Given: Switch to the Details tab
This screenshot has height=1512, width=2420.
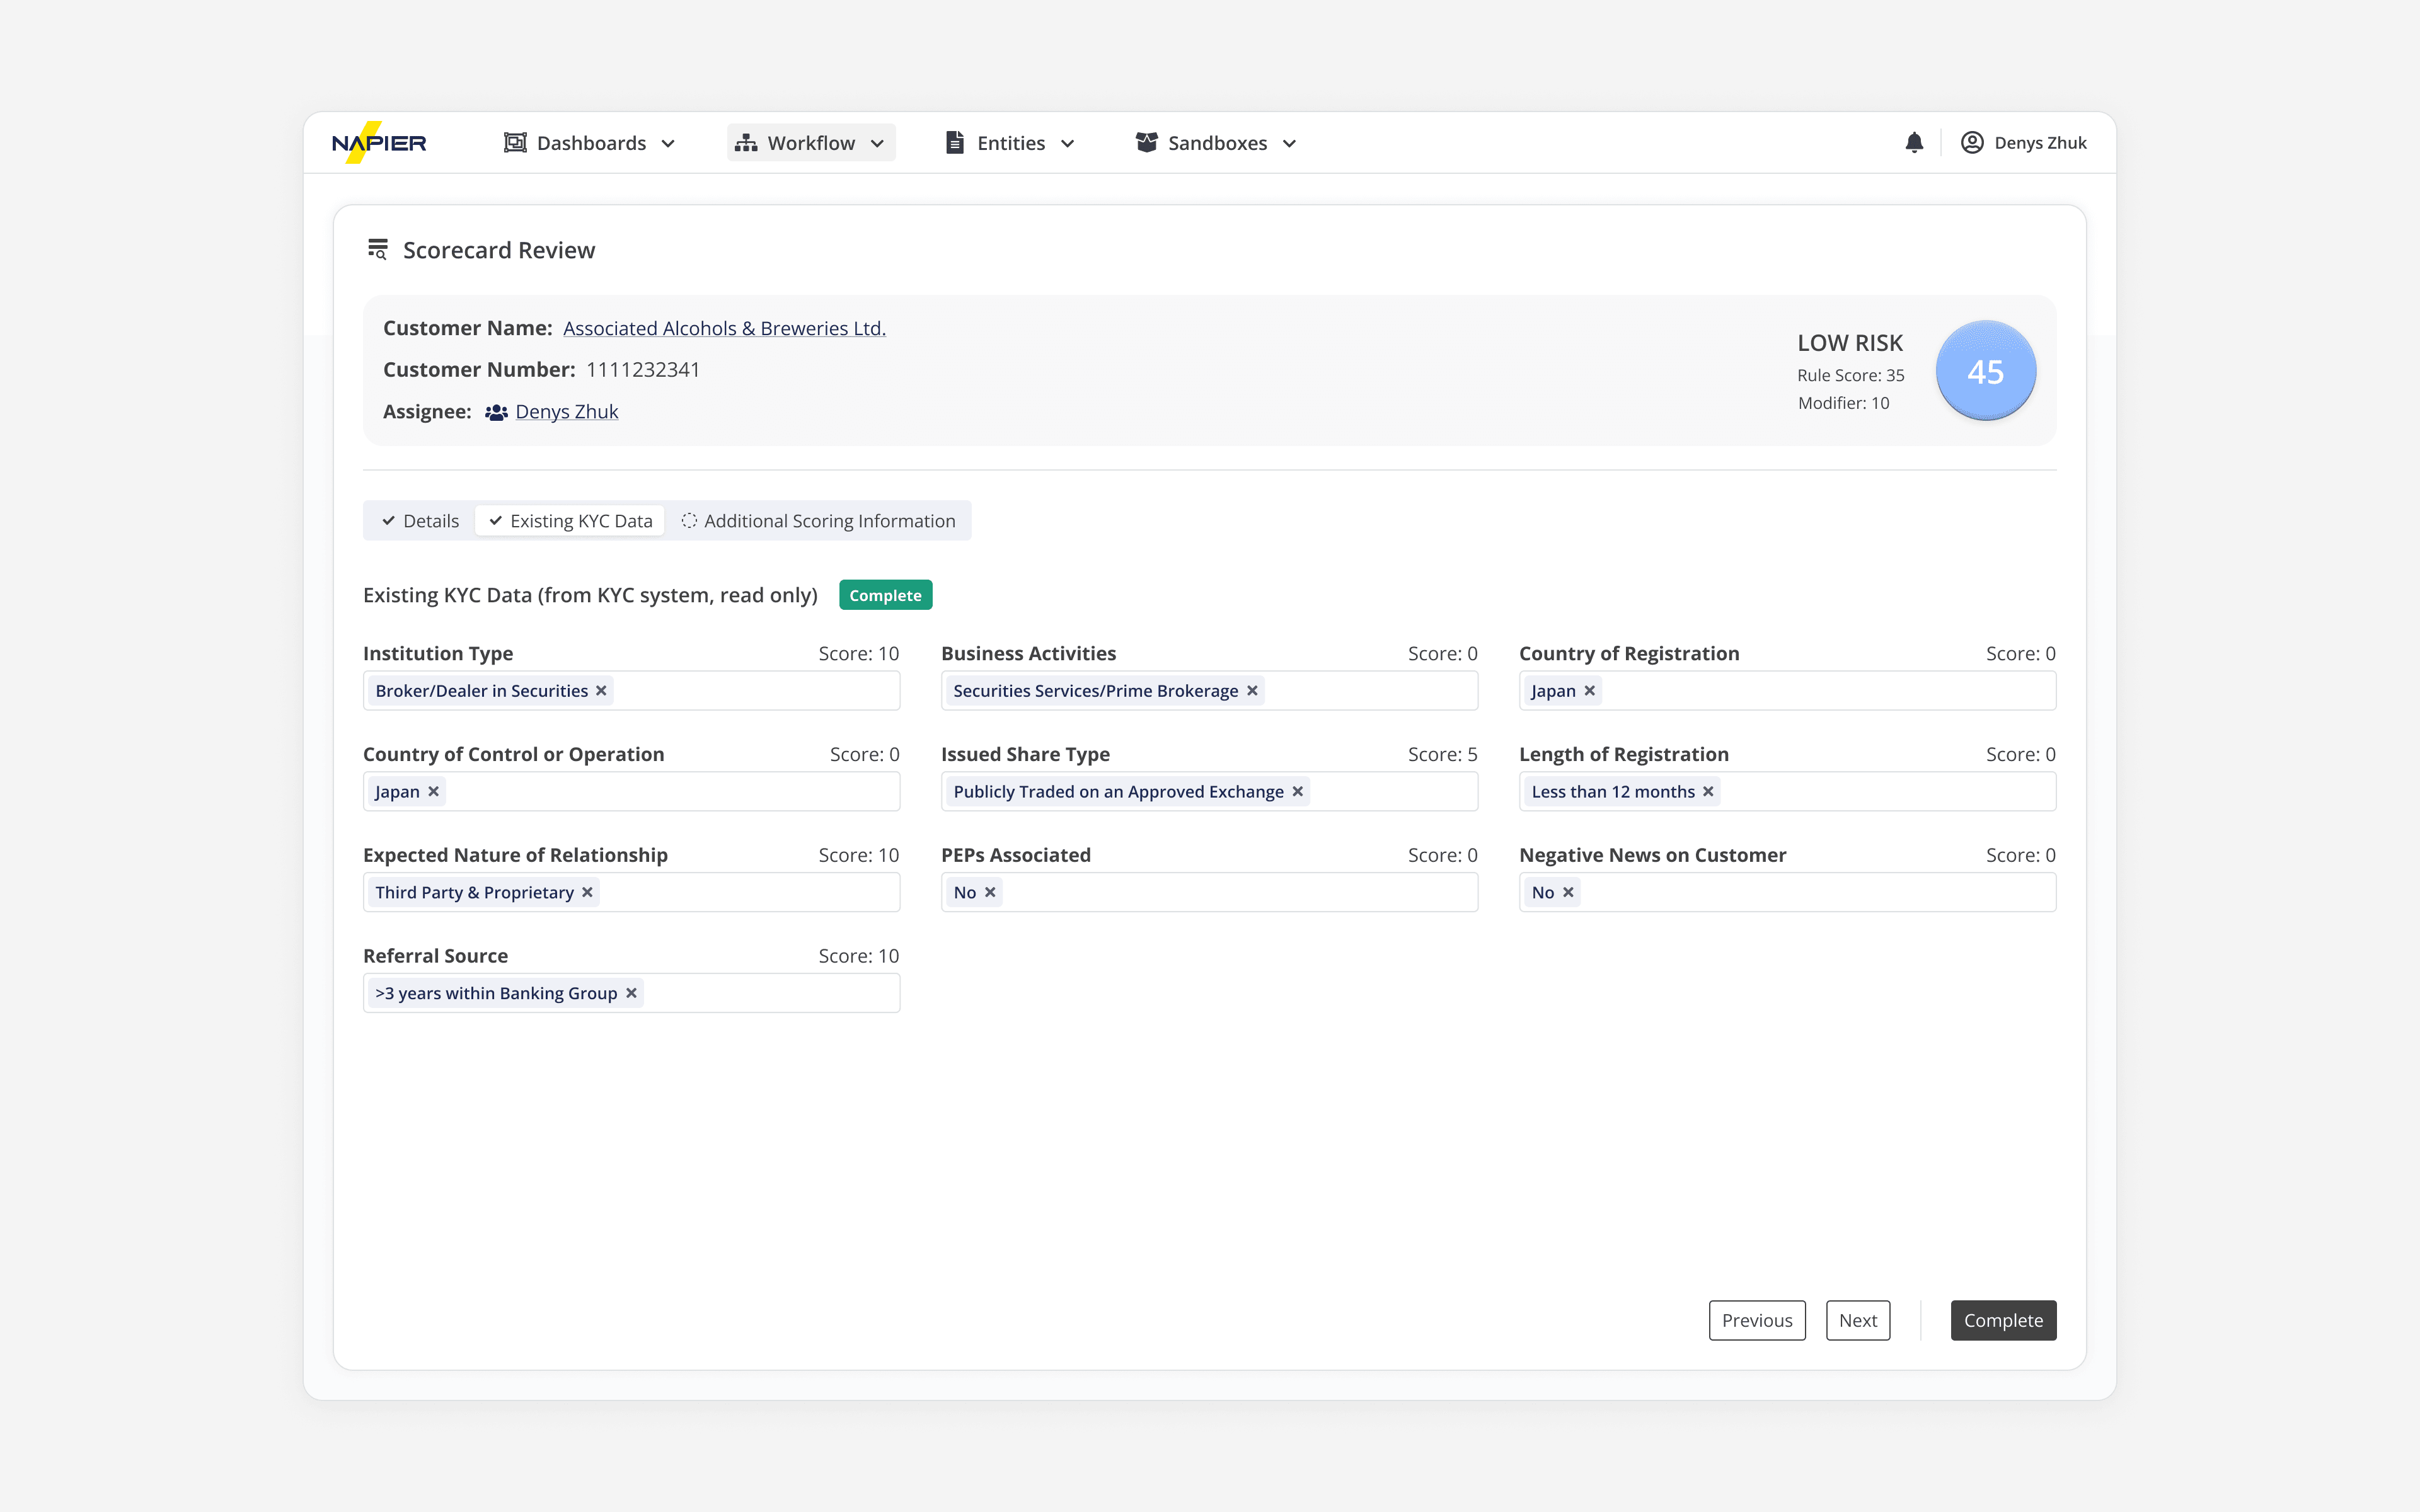Looking at the screenshot, I should tap(420, 521).
